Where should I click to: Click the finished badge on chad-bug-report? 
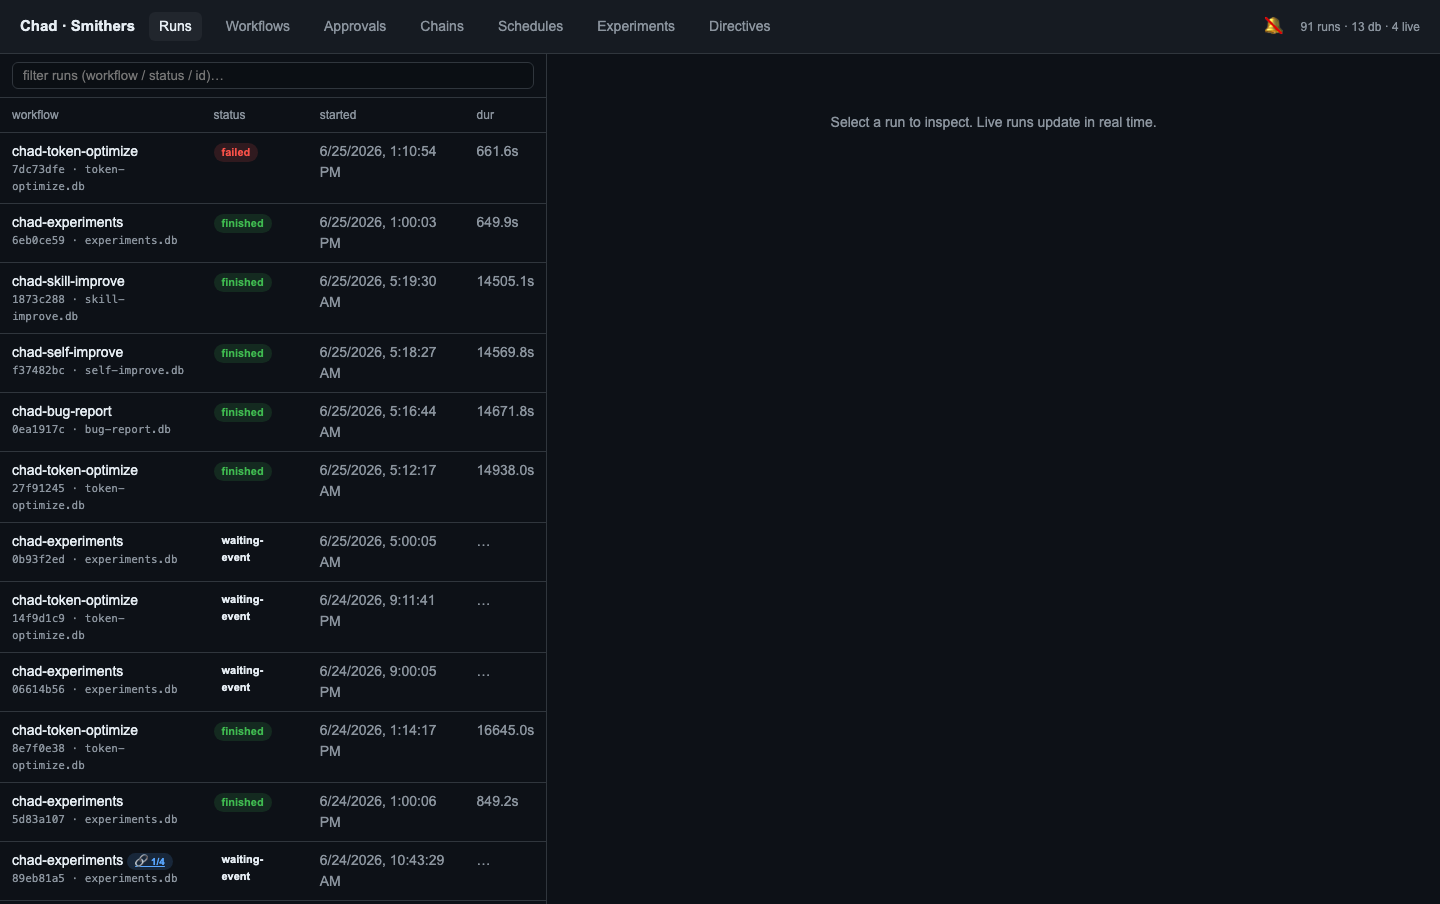(x=243, y=412)
